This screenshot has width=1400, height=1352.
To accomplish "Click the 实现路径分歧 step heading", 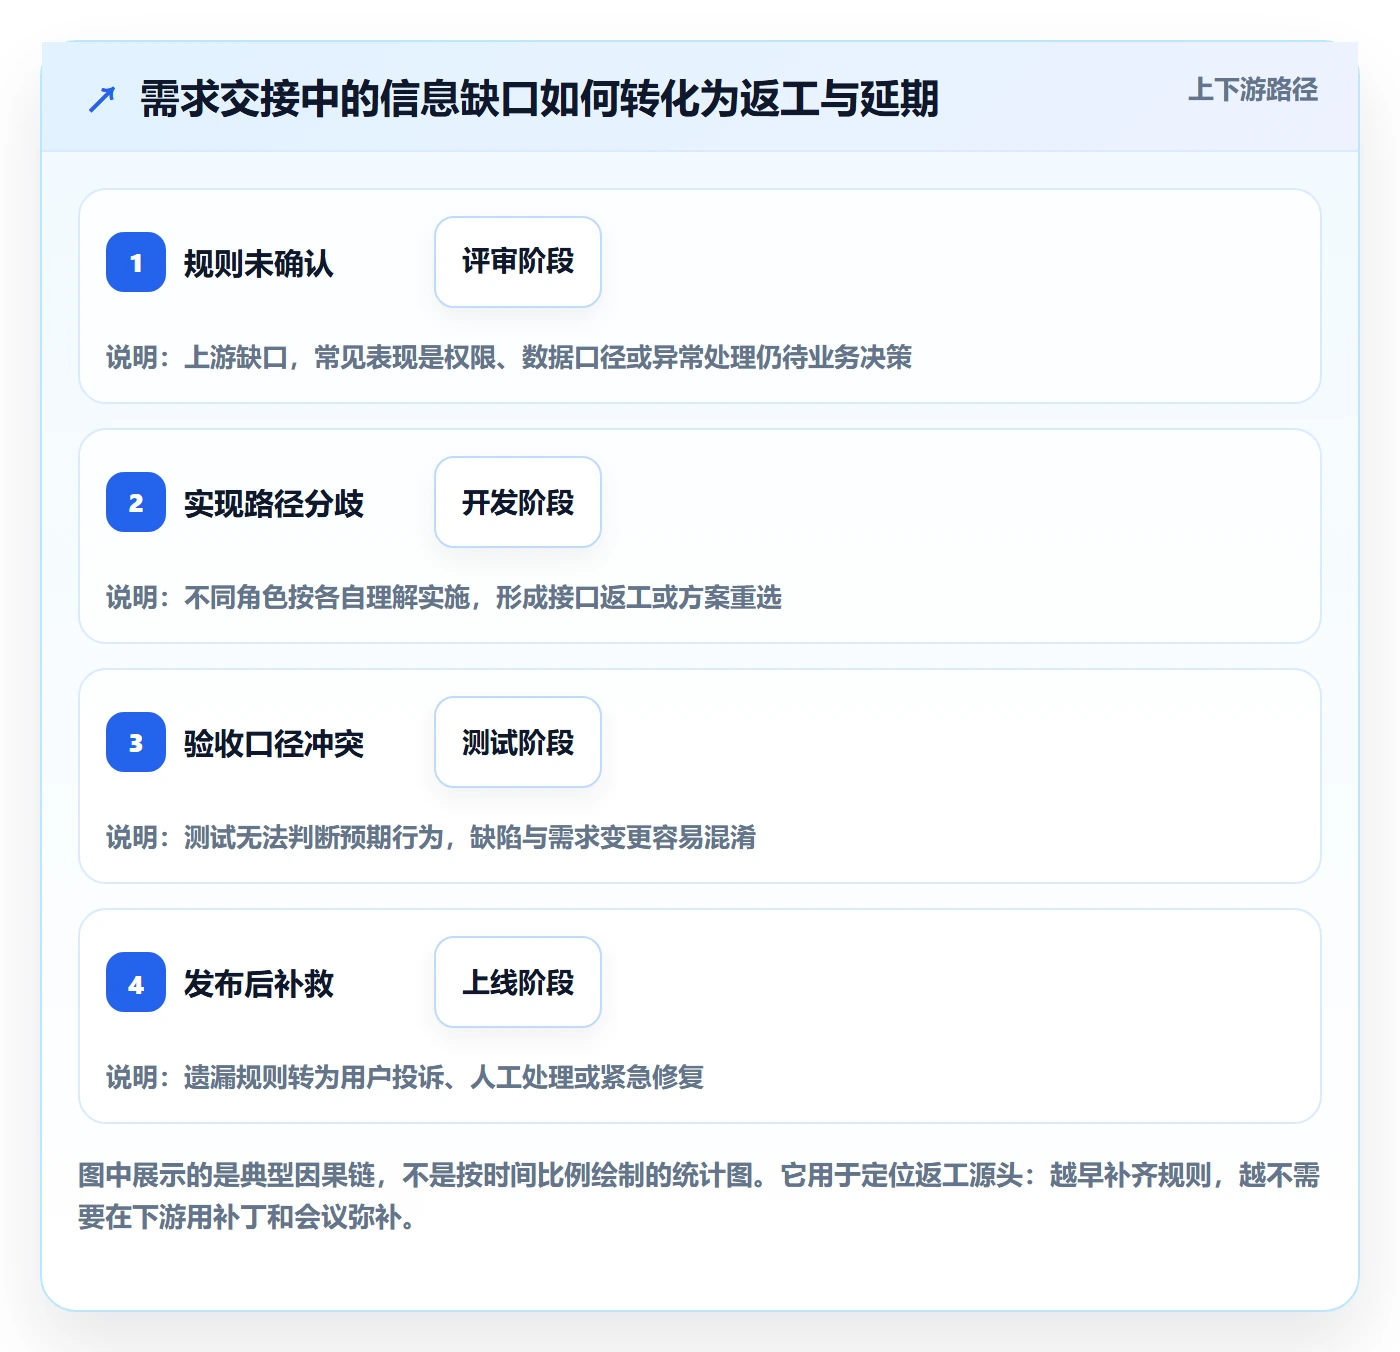I will click(x=274, y=504).
